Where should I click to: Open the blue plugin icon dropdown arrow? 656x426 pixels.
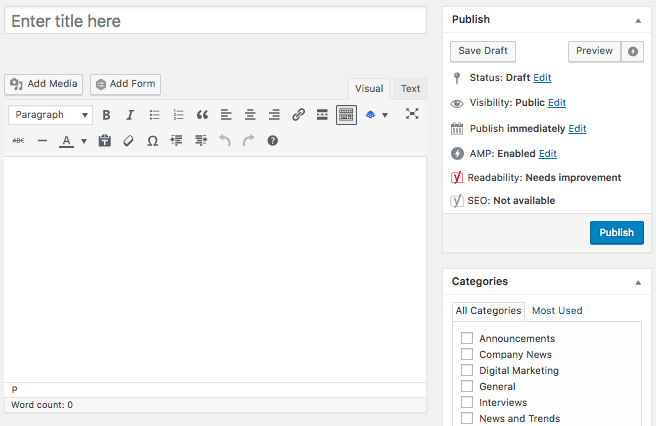(385, 115)
